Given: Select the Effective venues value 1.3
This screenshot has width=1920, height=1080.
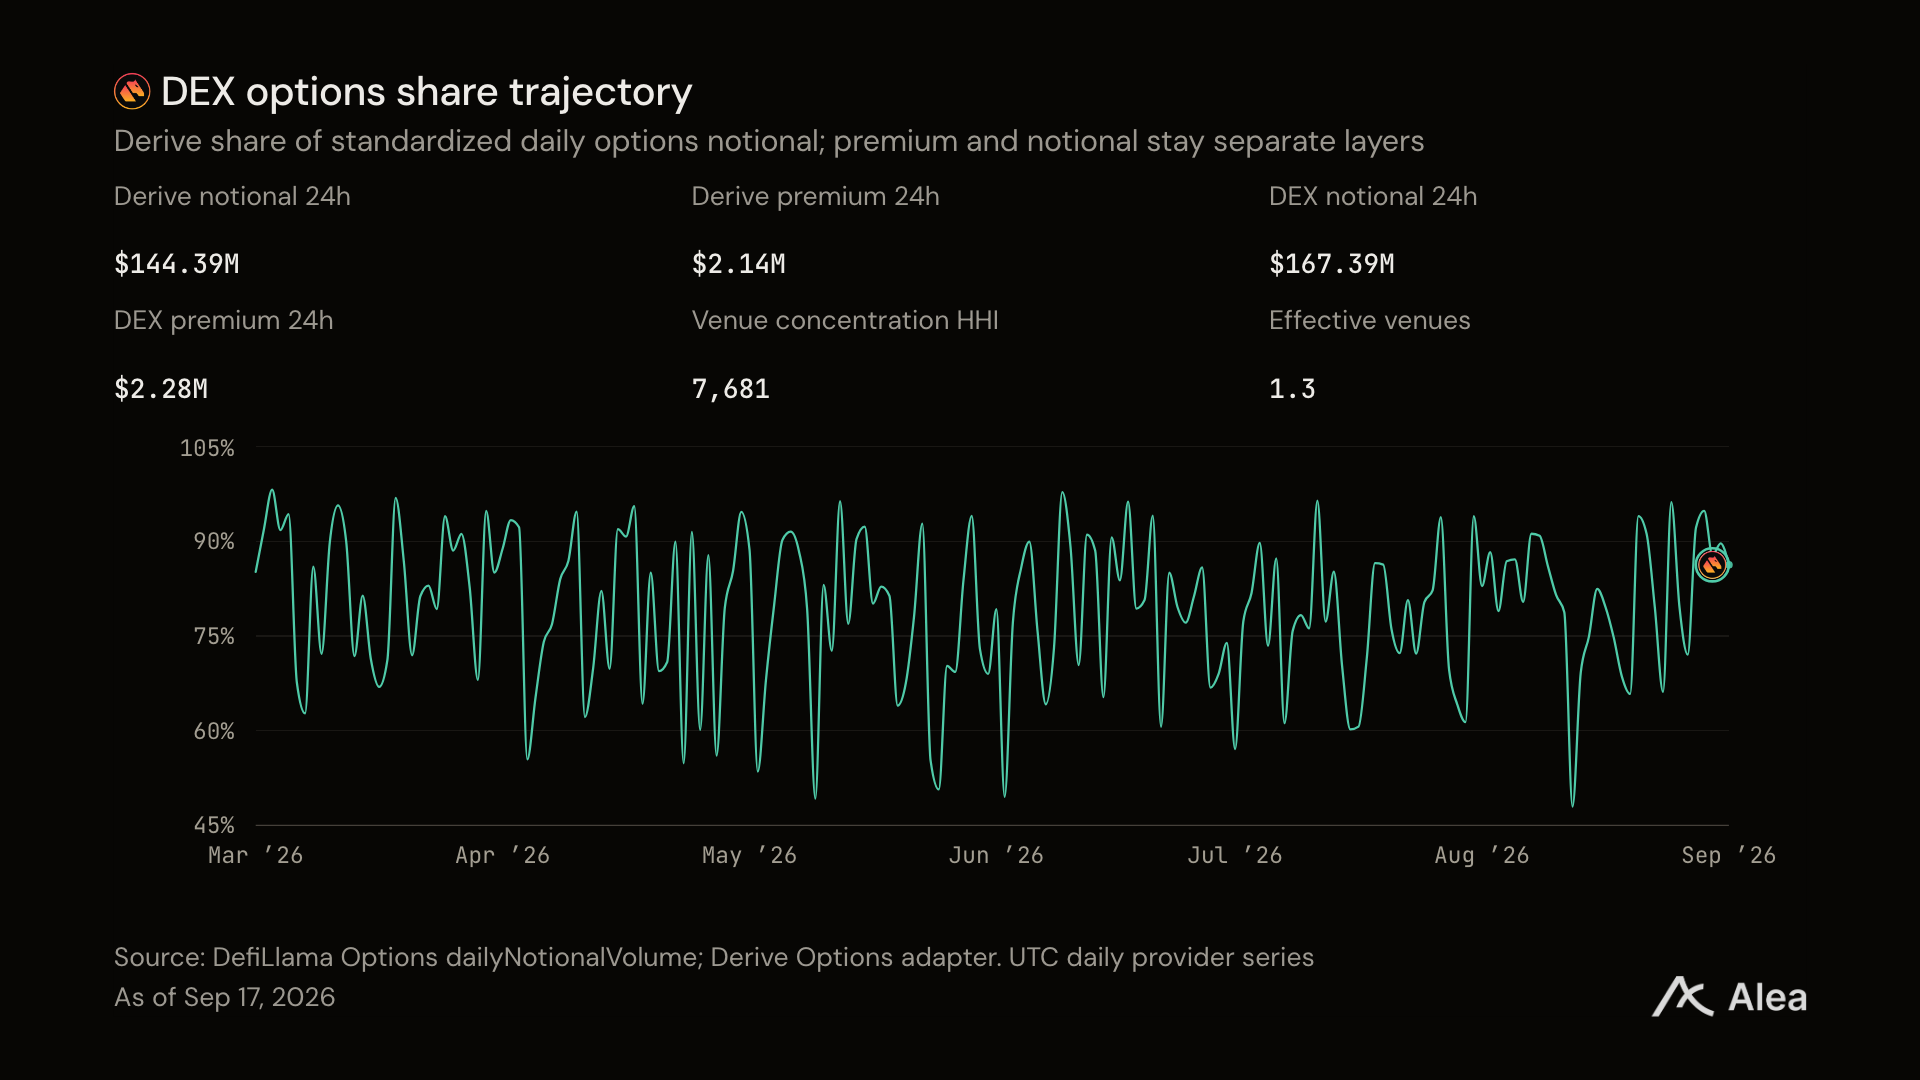Looking at the screenshot, I should coord(1292,389).
